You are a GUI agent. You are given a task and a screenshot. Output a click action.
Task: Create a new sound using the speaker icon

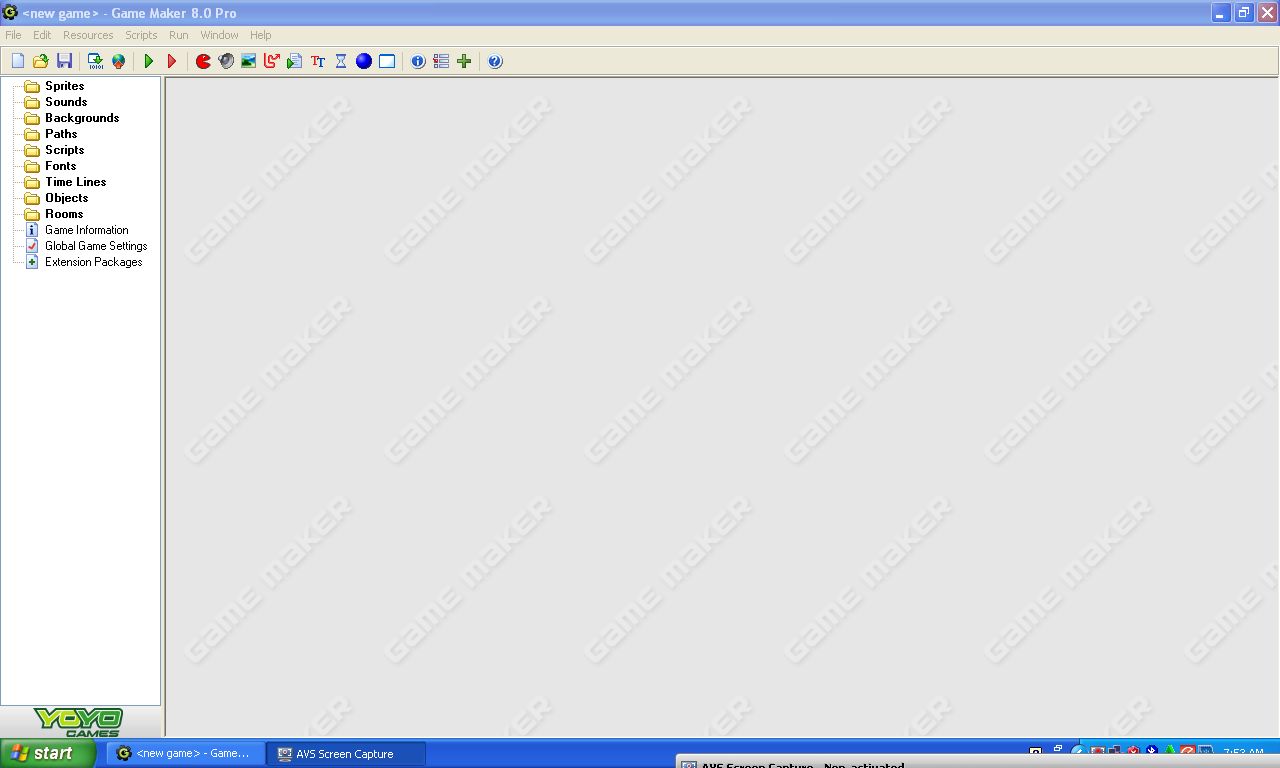pos(225,61)
